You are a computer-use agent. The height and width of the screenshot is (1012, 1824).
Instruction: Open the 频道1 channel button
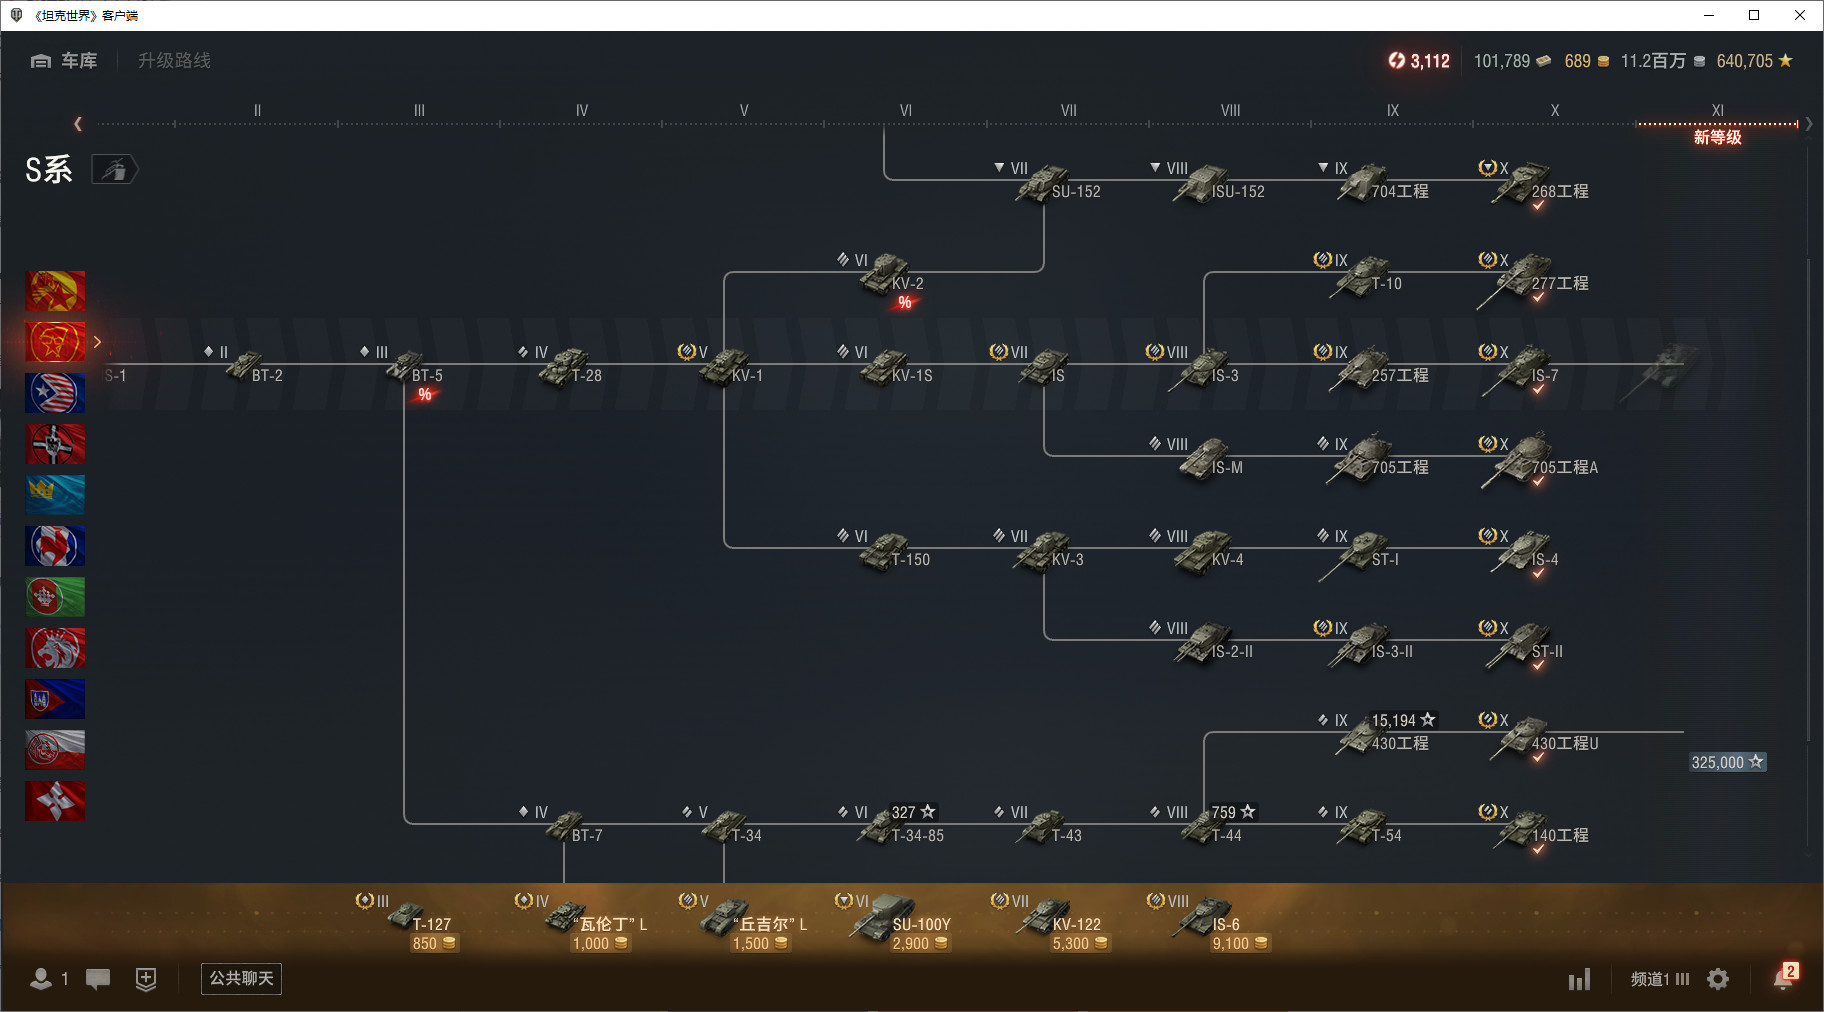click(1659, 979)
